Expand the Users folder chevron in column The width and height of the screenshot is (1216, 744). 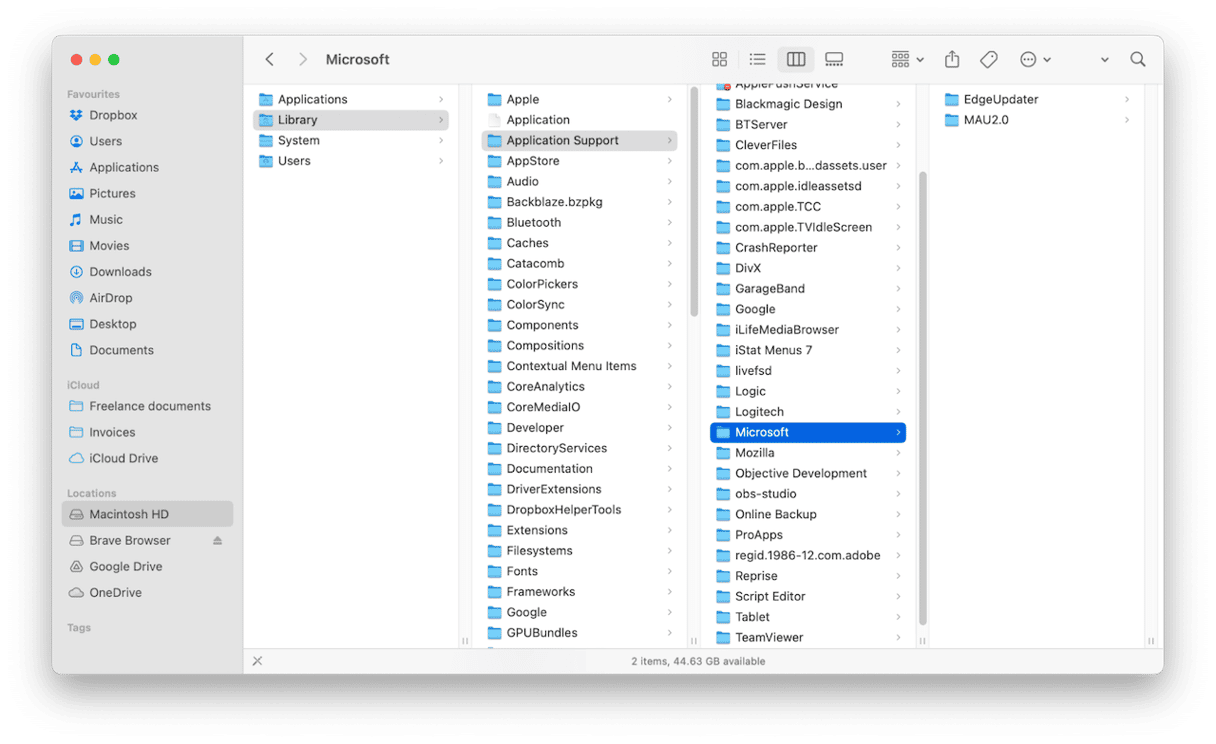tap(441, 161)
